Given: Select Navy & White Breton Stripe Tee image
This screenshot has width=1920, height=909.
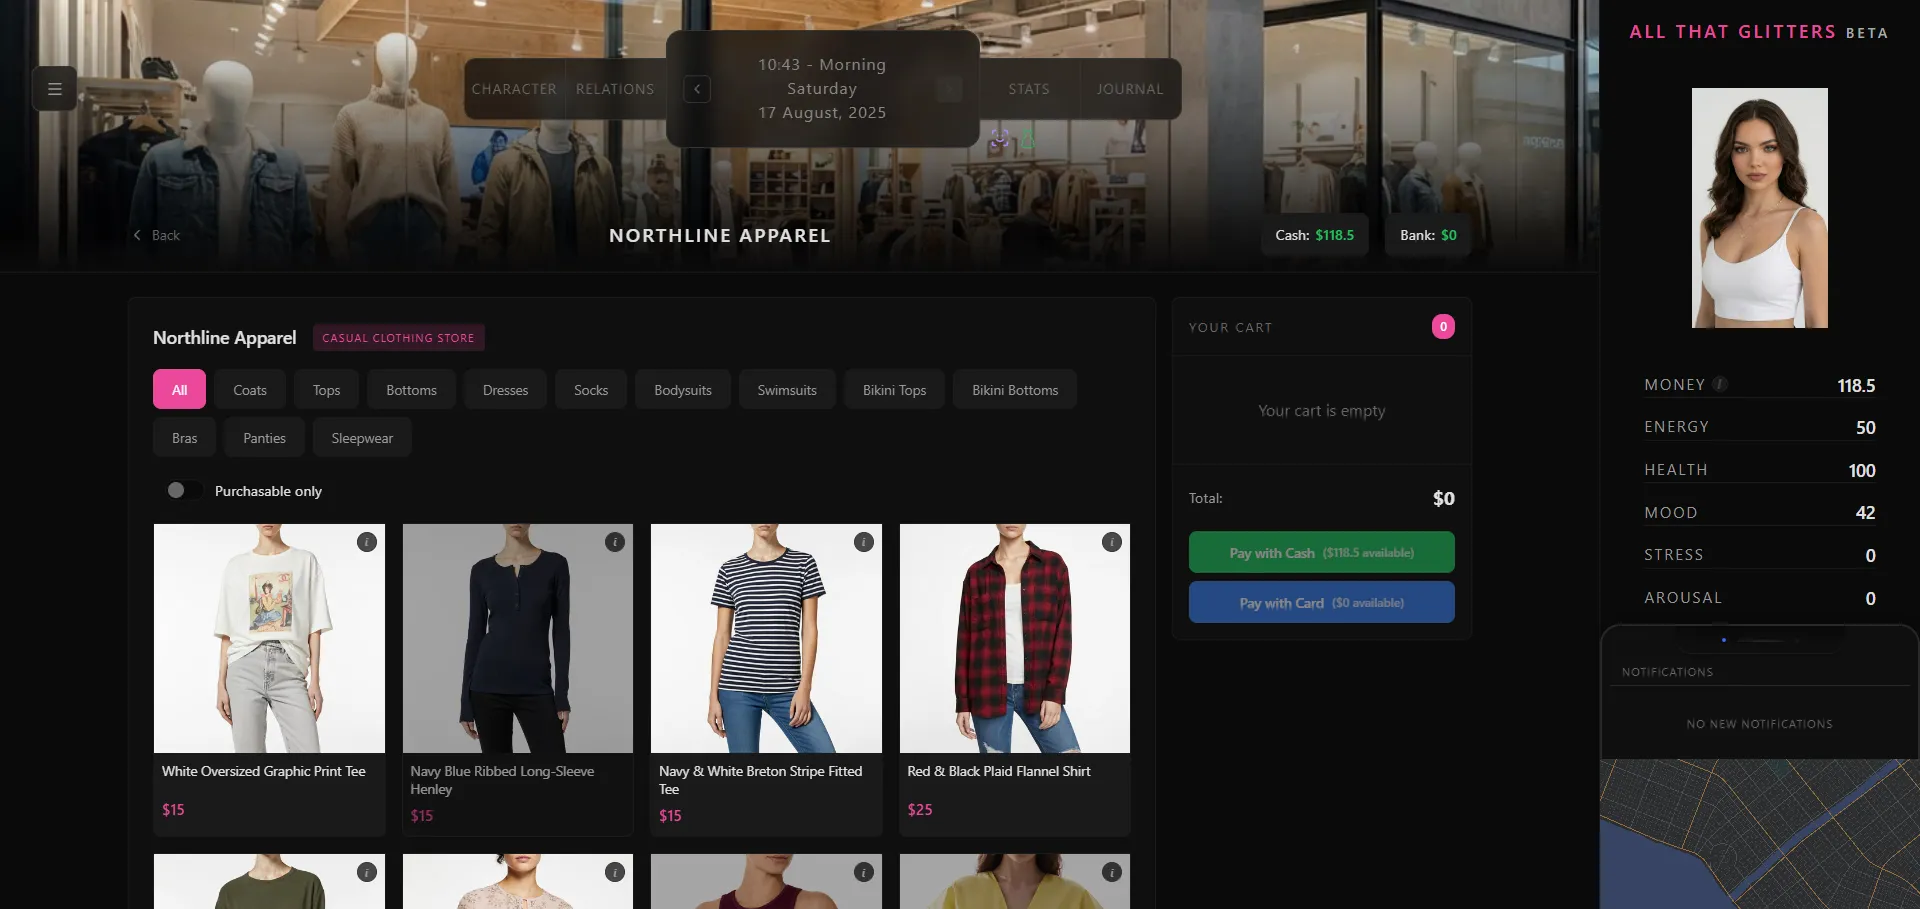Looking at the screenshot, I should pyautogui.click(x=766, y=638).
